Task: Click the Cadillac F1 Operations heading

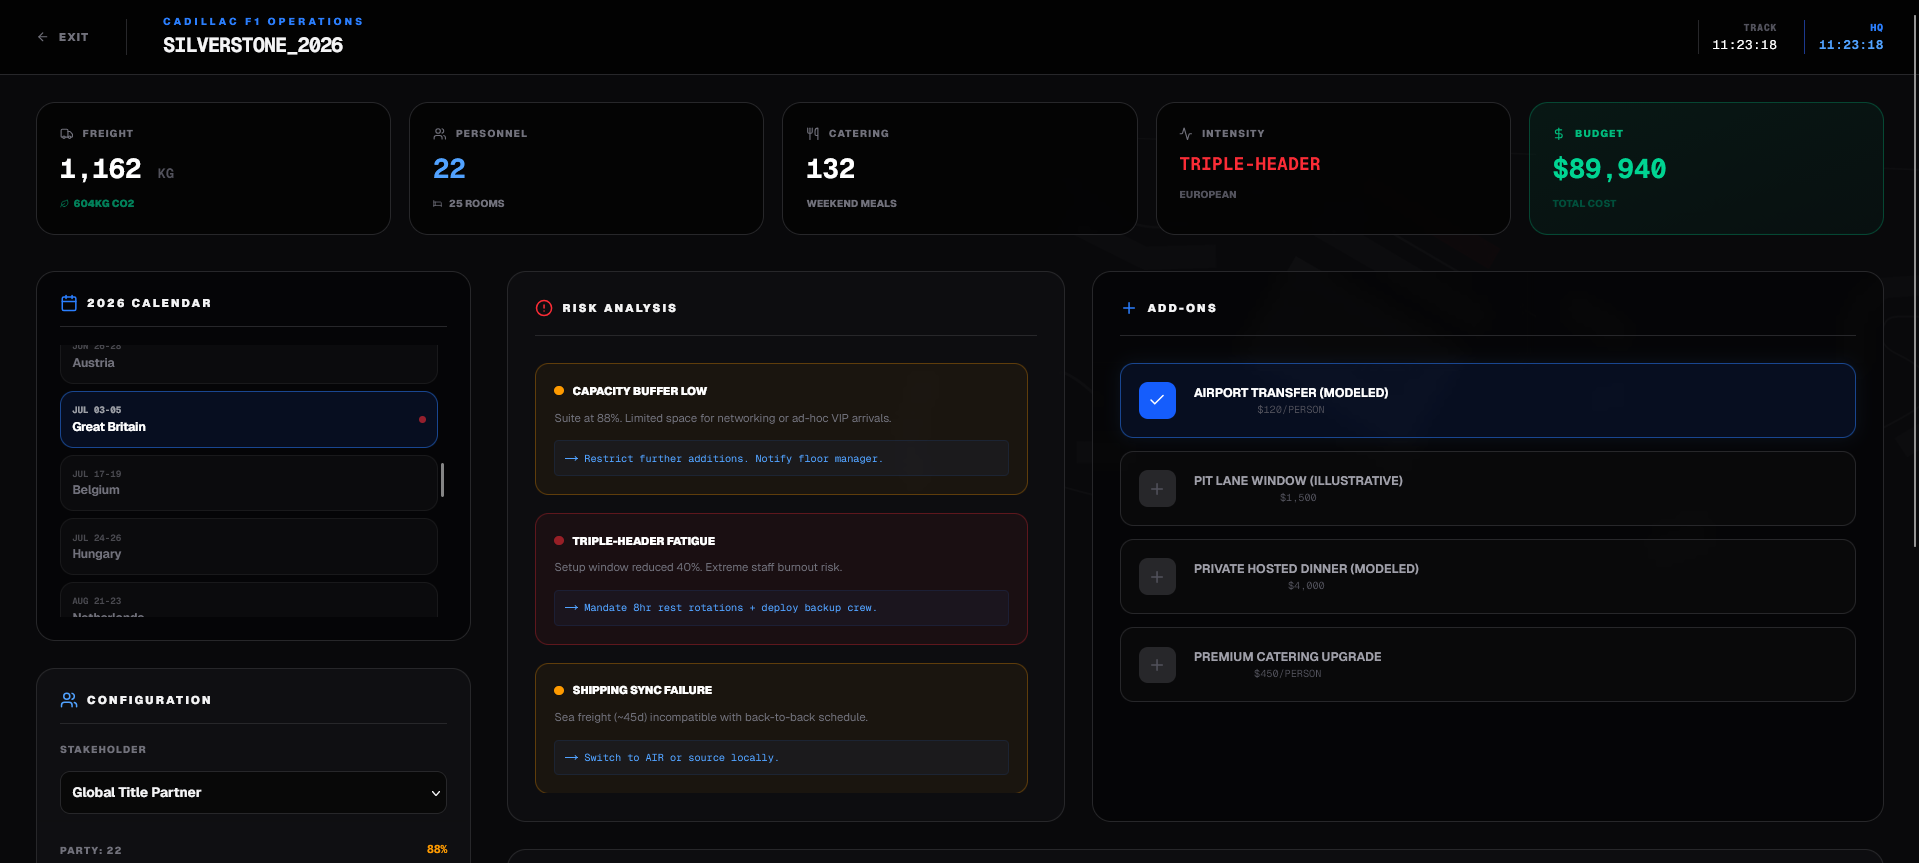Action: tap(263, 21)
